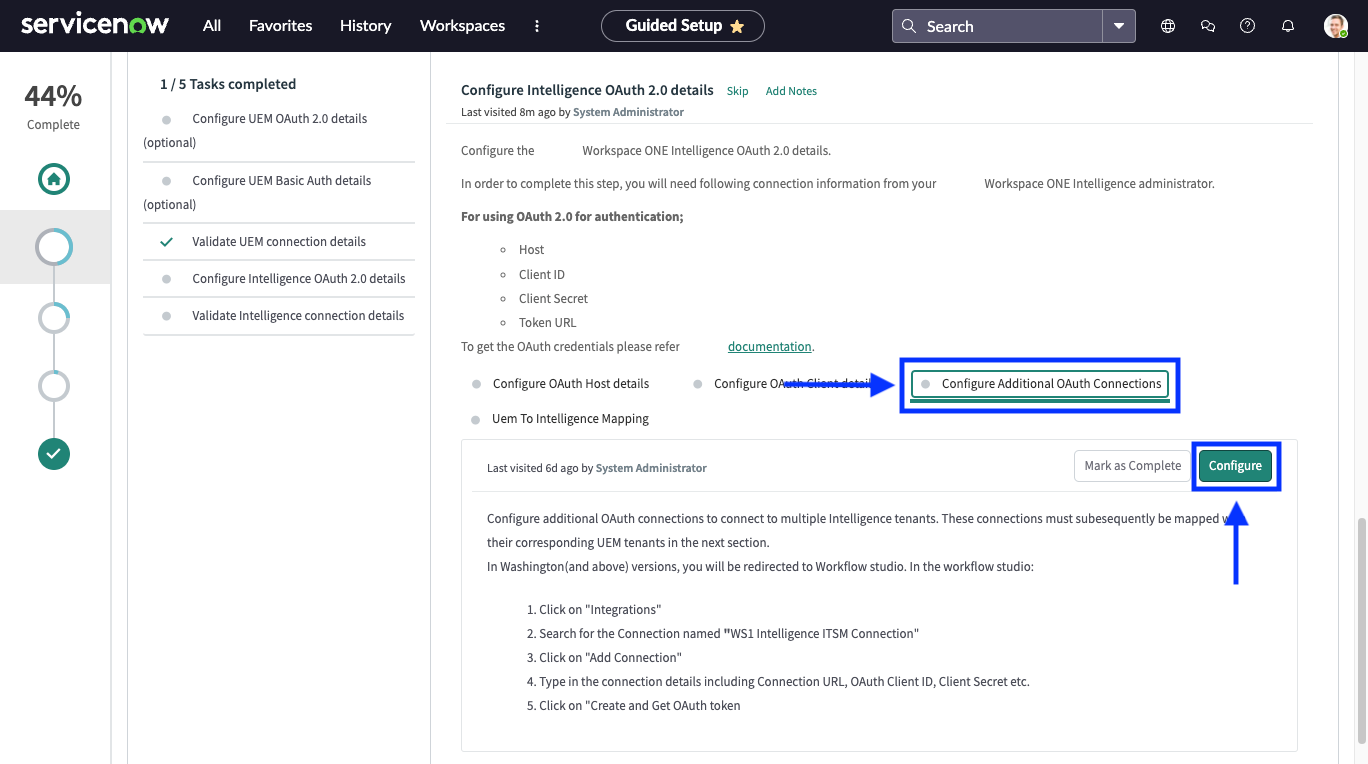Expand the completed green step circle in the progress track

coord(53,454)
